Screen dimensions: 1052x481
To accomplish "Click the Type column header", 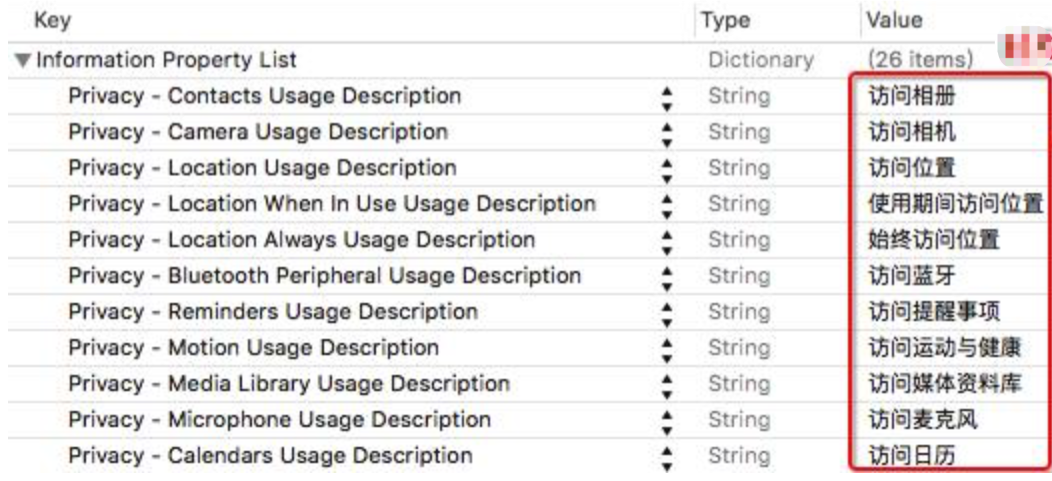I will tap(725, 21).
